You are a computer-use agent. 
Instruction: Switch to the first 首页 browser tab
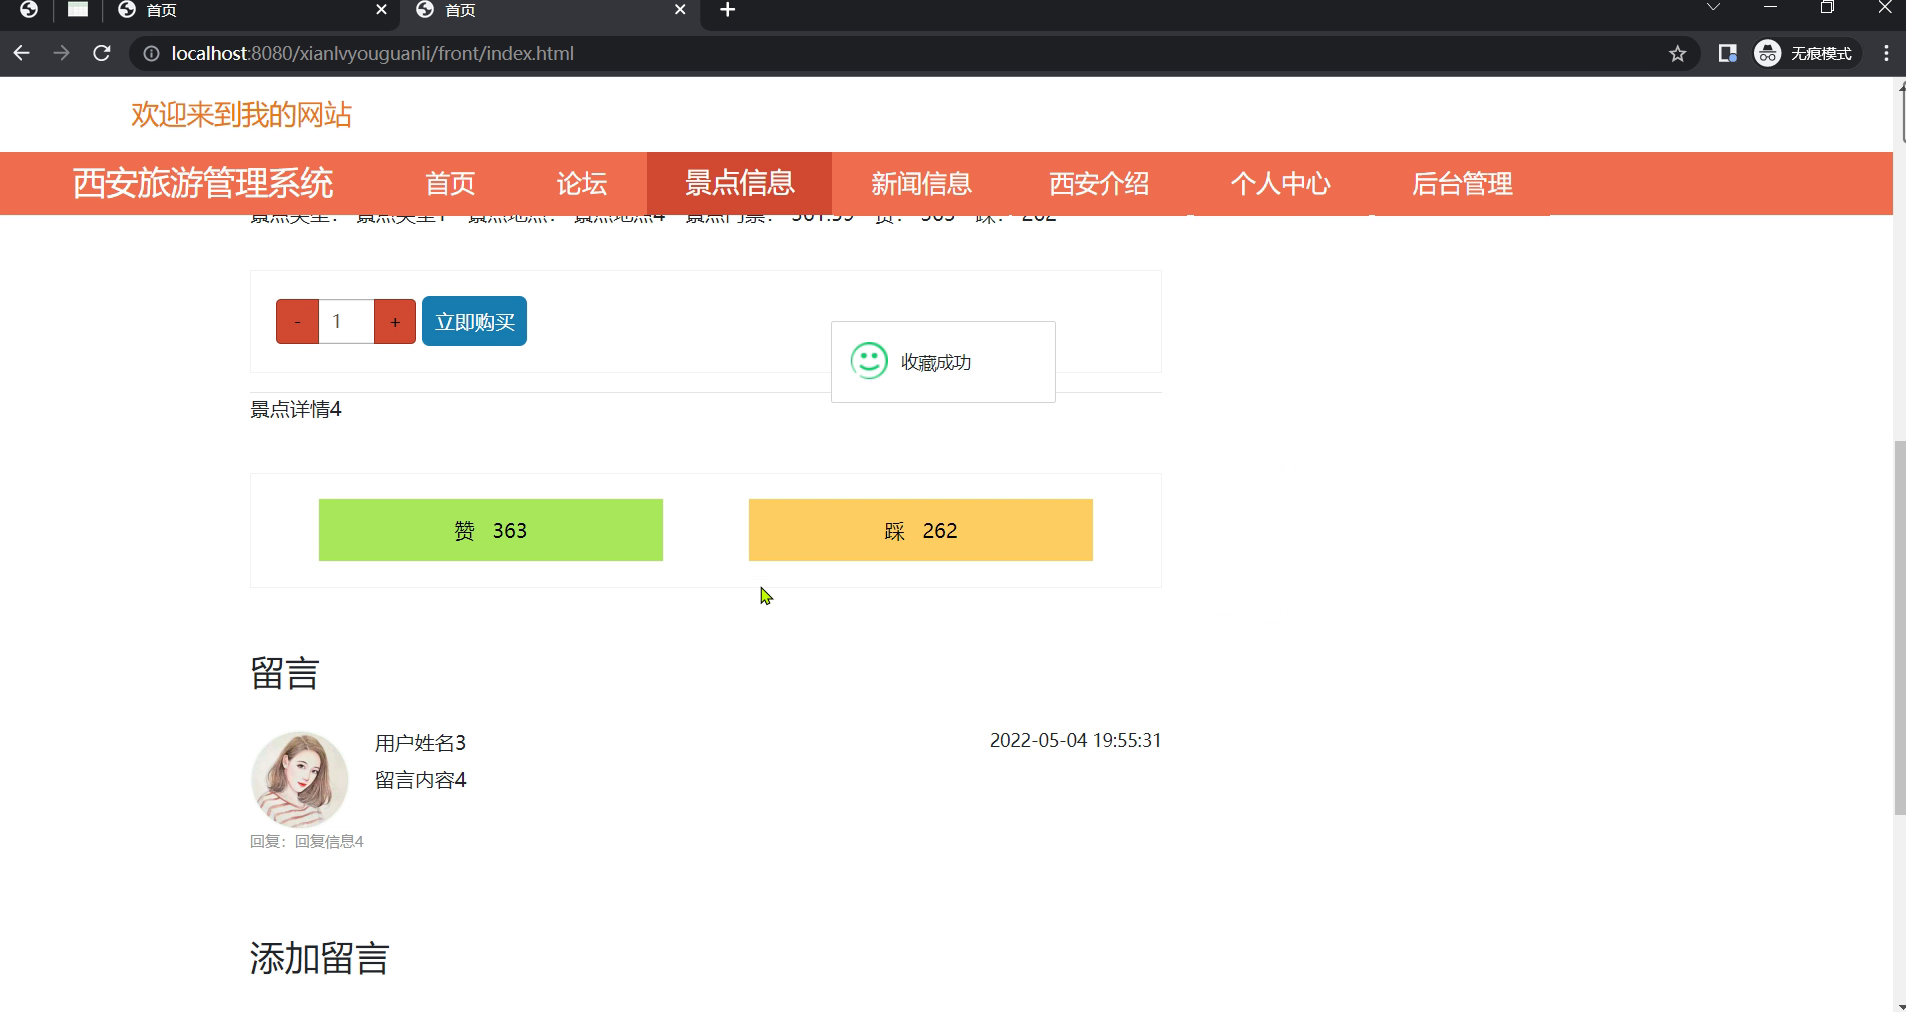pos(250,11)
